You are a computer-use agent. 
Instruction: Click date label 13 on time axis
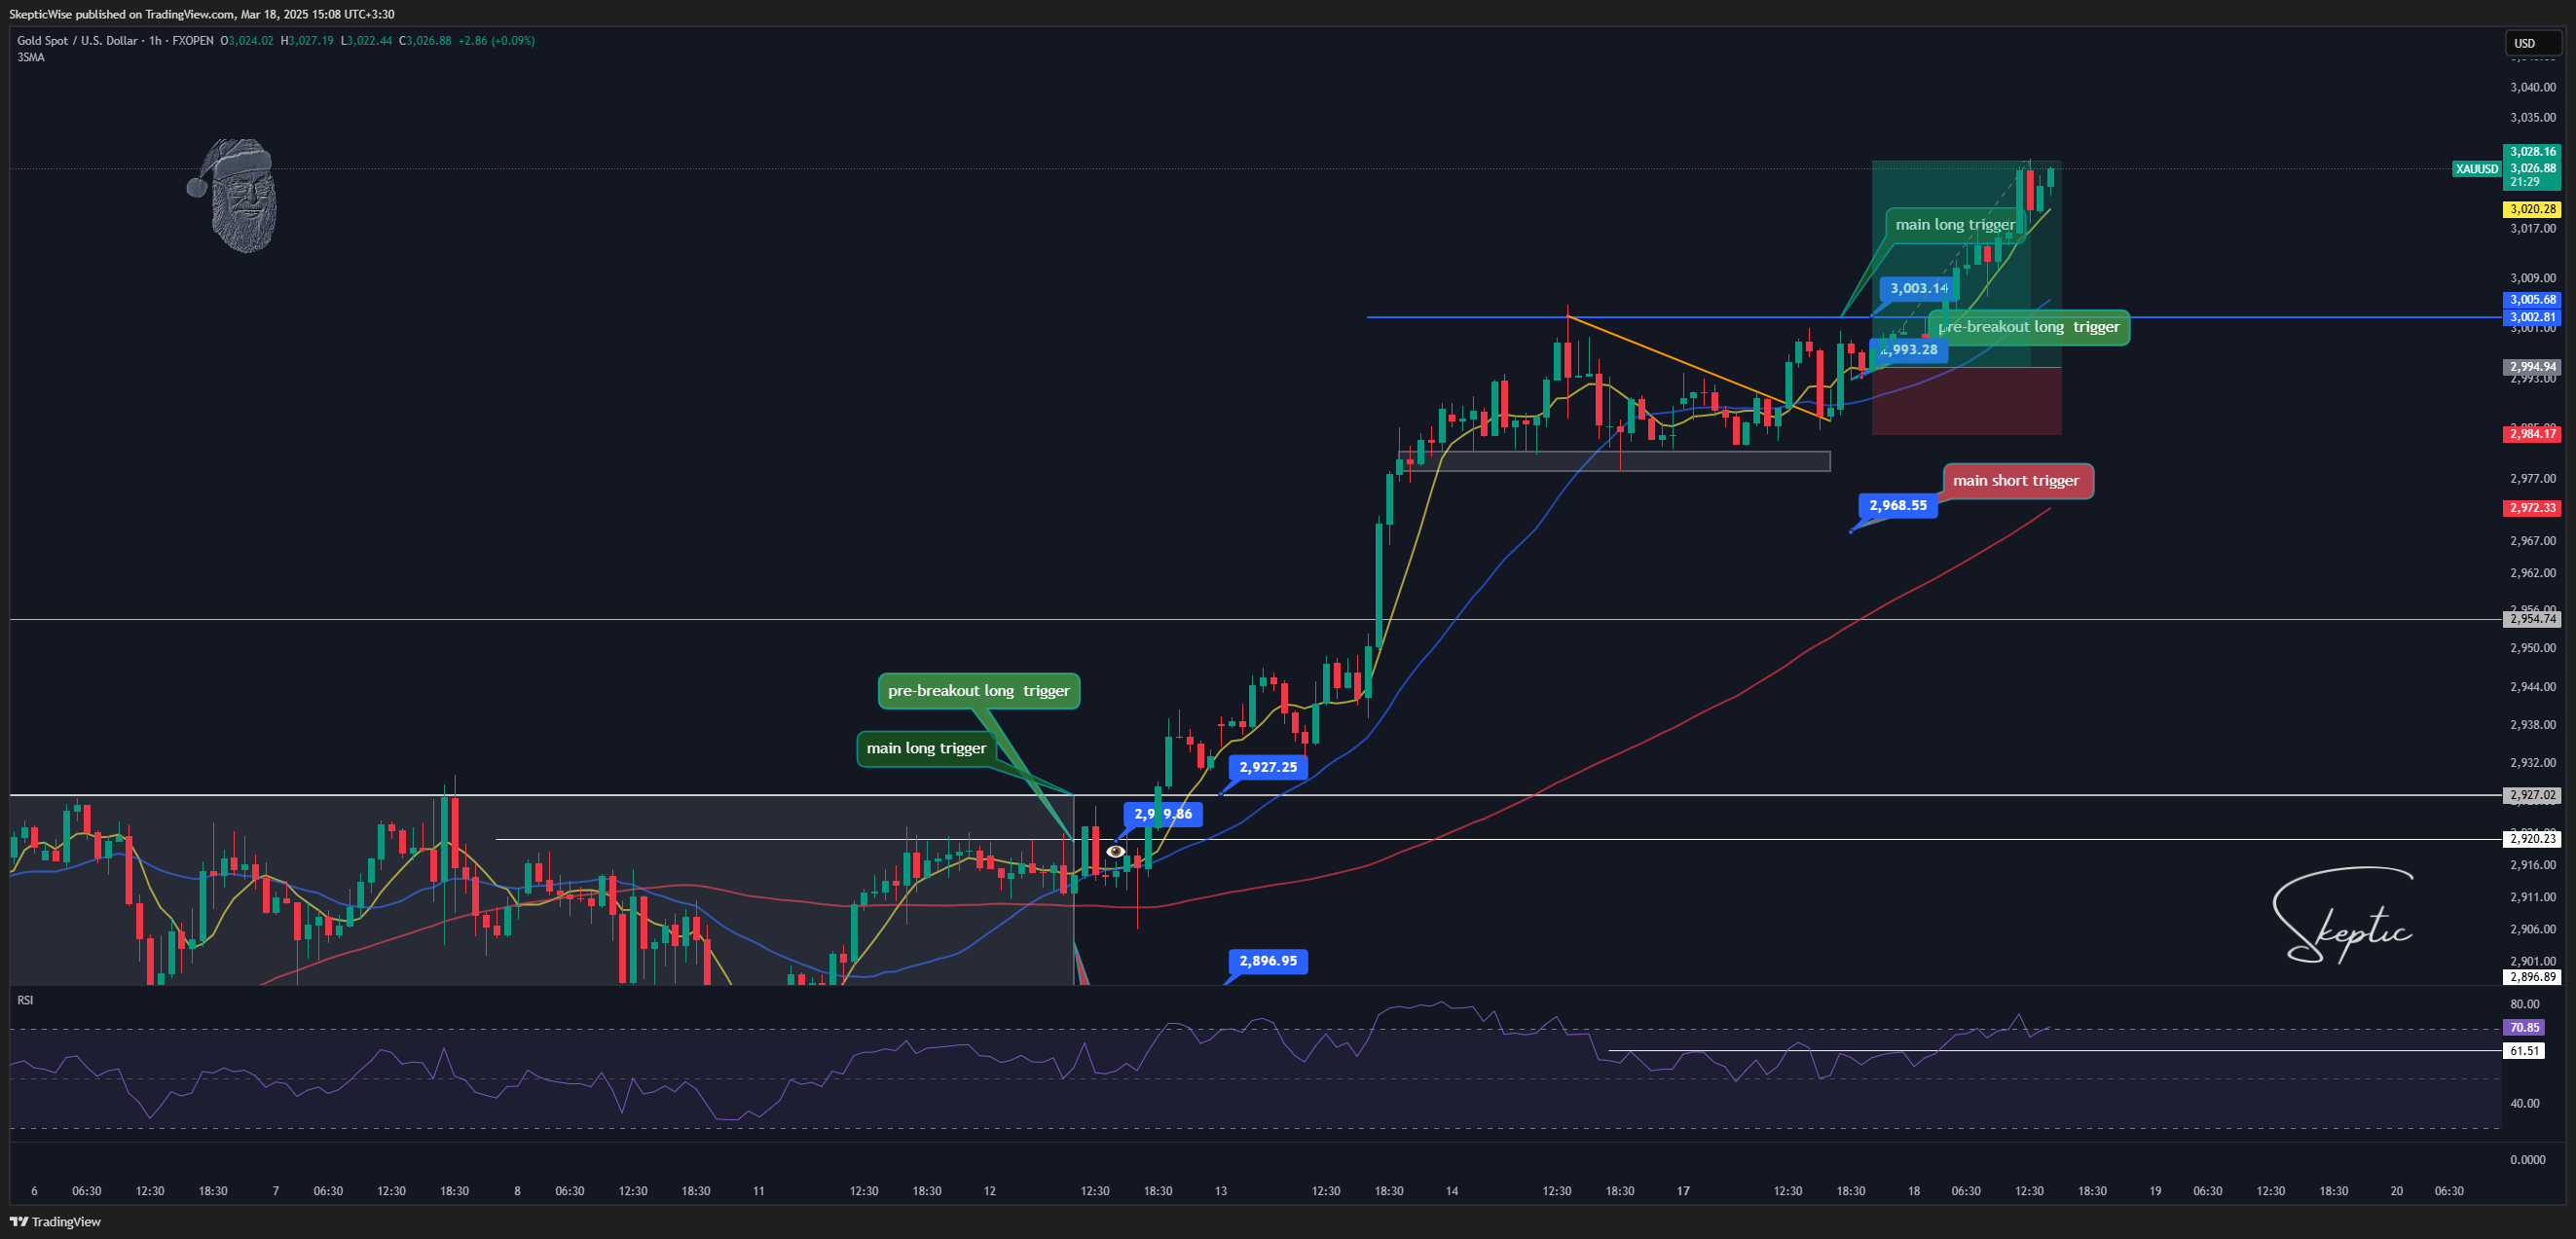click(x=1220, y=1191)
